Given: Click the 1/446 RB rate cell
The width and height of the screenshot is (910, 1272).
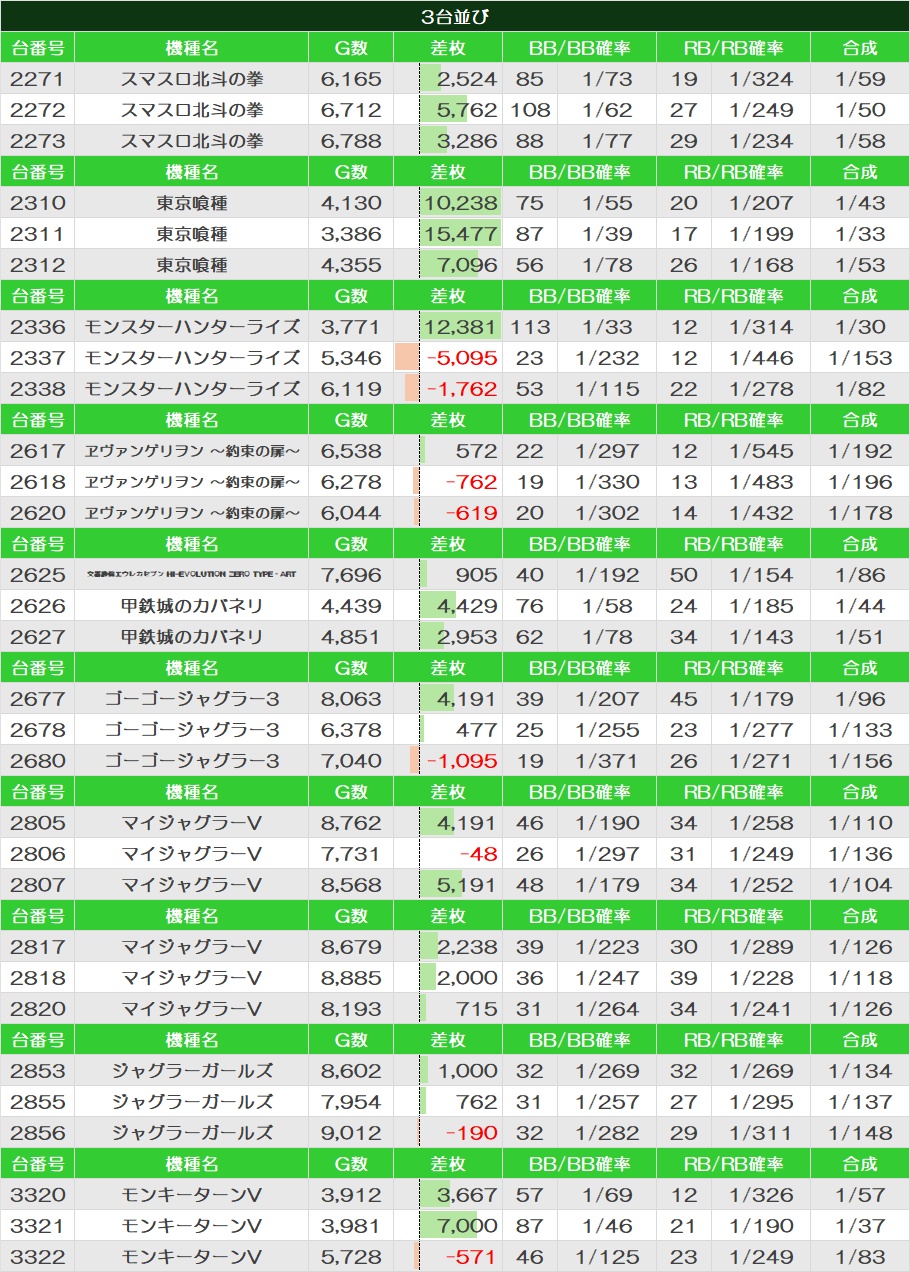Looking at the screenshot, I should pyautogui.click(x=761, y=358).
